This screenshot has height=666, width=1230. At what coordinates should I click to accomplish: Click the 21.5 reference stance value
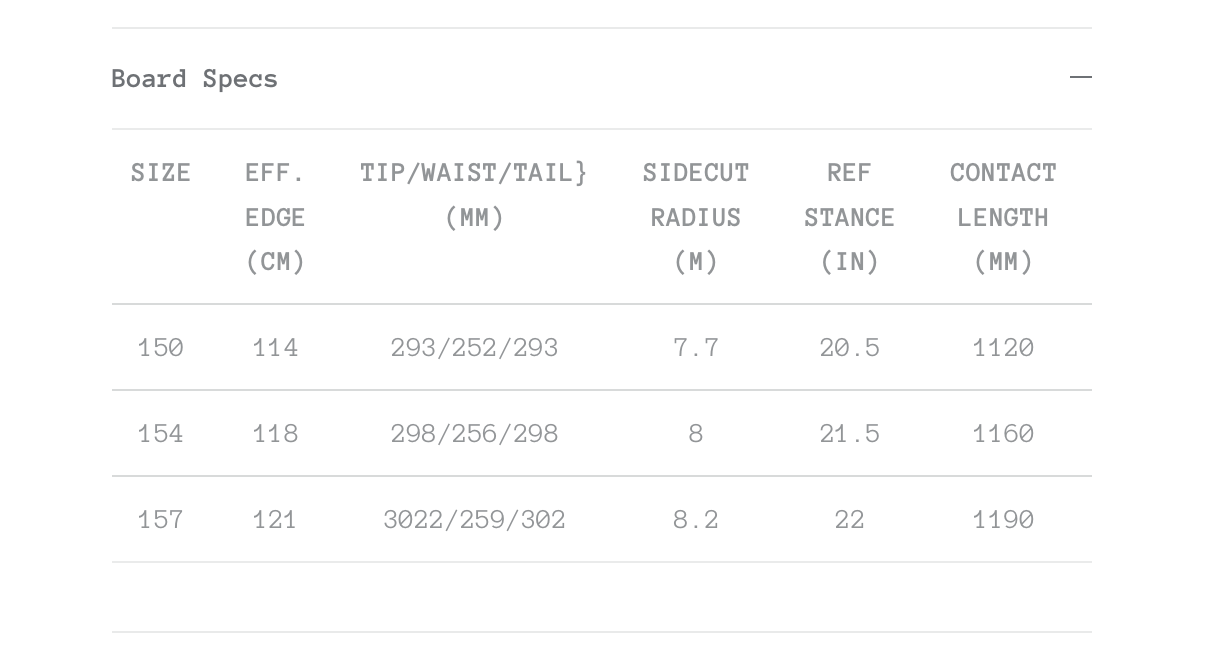(849, 434)
